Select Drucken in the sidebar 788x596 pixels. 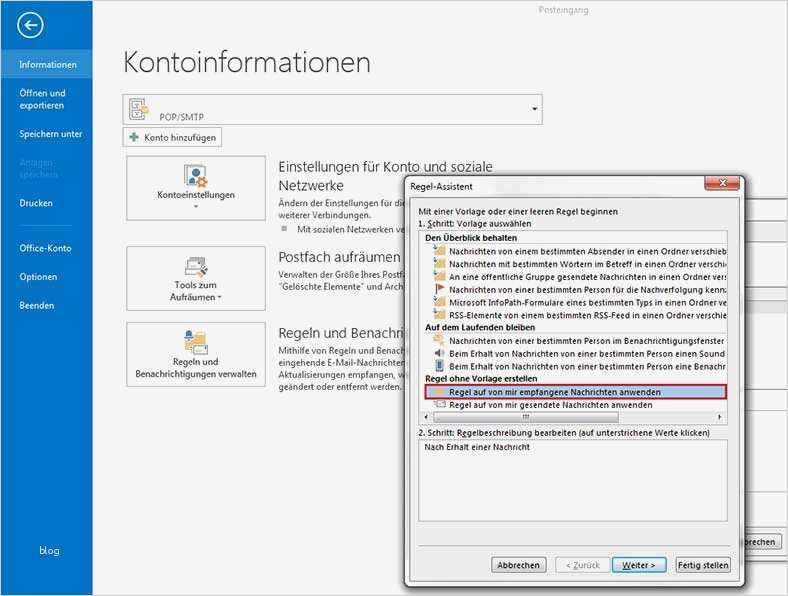click(36, 203)
